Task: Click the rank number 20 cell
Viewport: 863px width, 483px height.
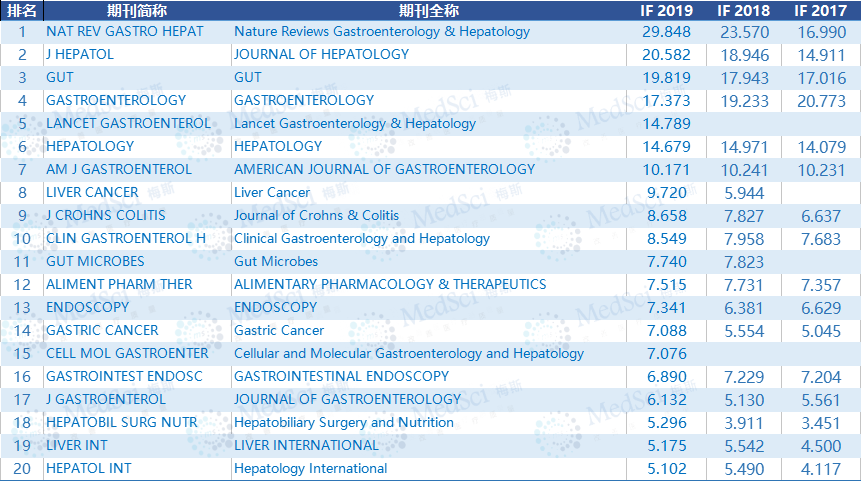Action: point(21,468)
